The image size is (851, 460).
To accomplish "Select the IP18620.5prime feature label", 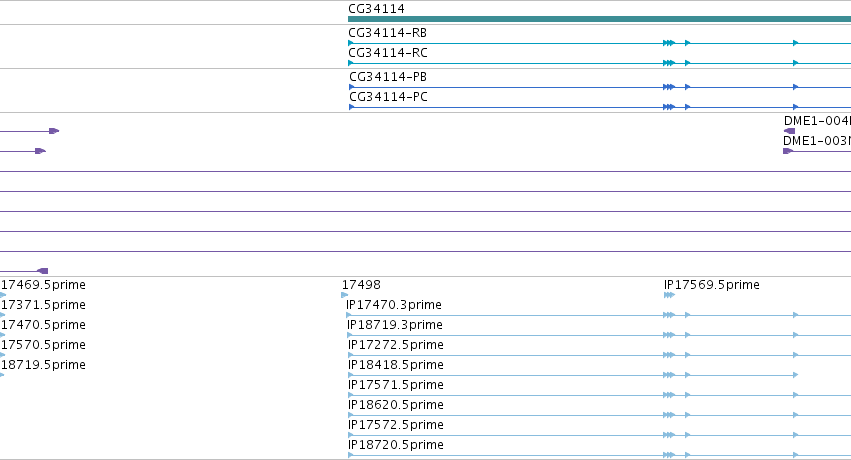I will (396, 405).
